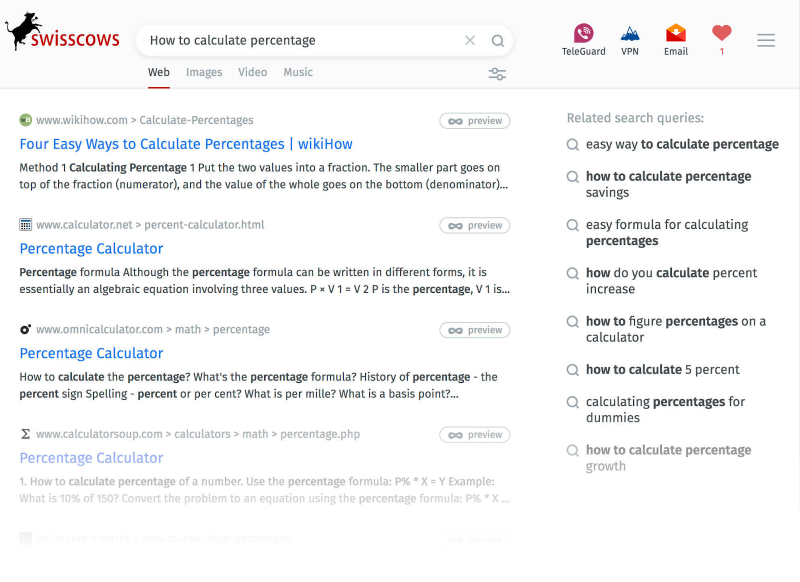Select 'how to calculate 5 percent' query
The height and width of the screenshot is (582, 800).
(x=662, y=369)
